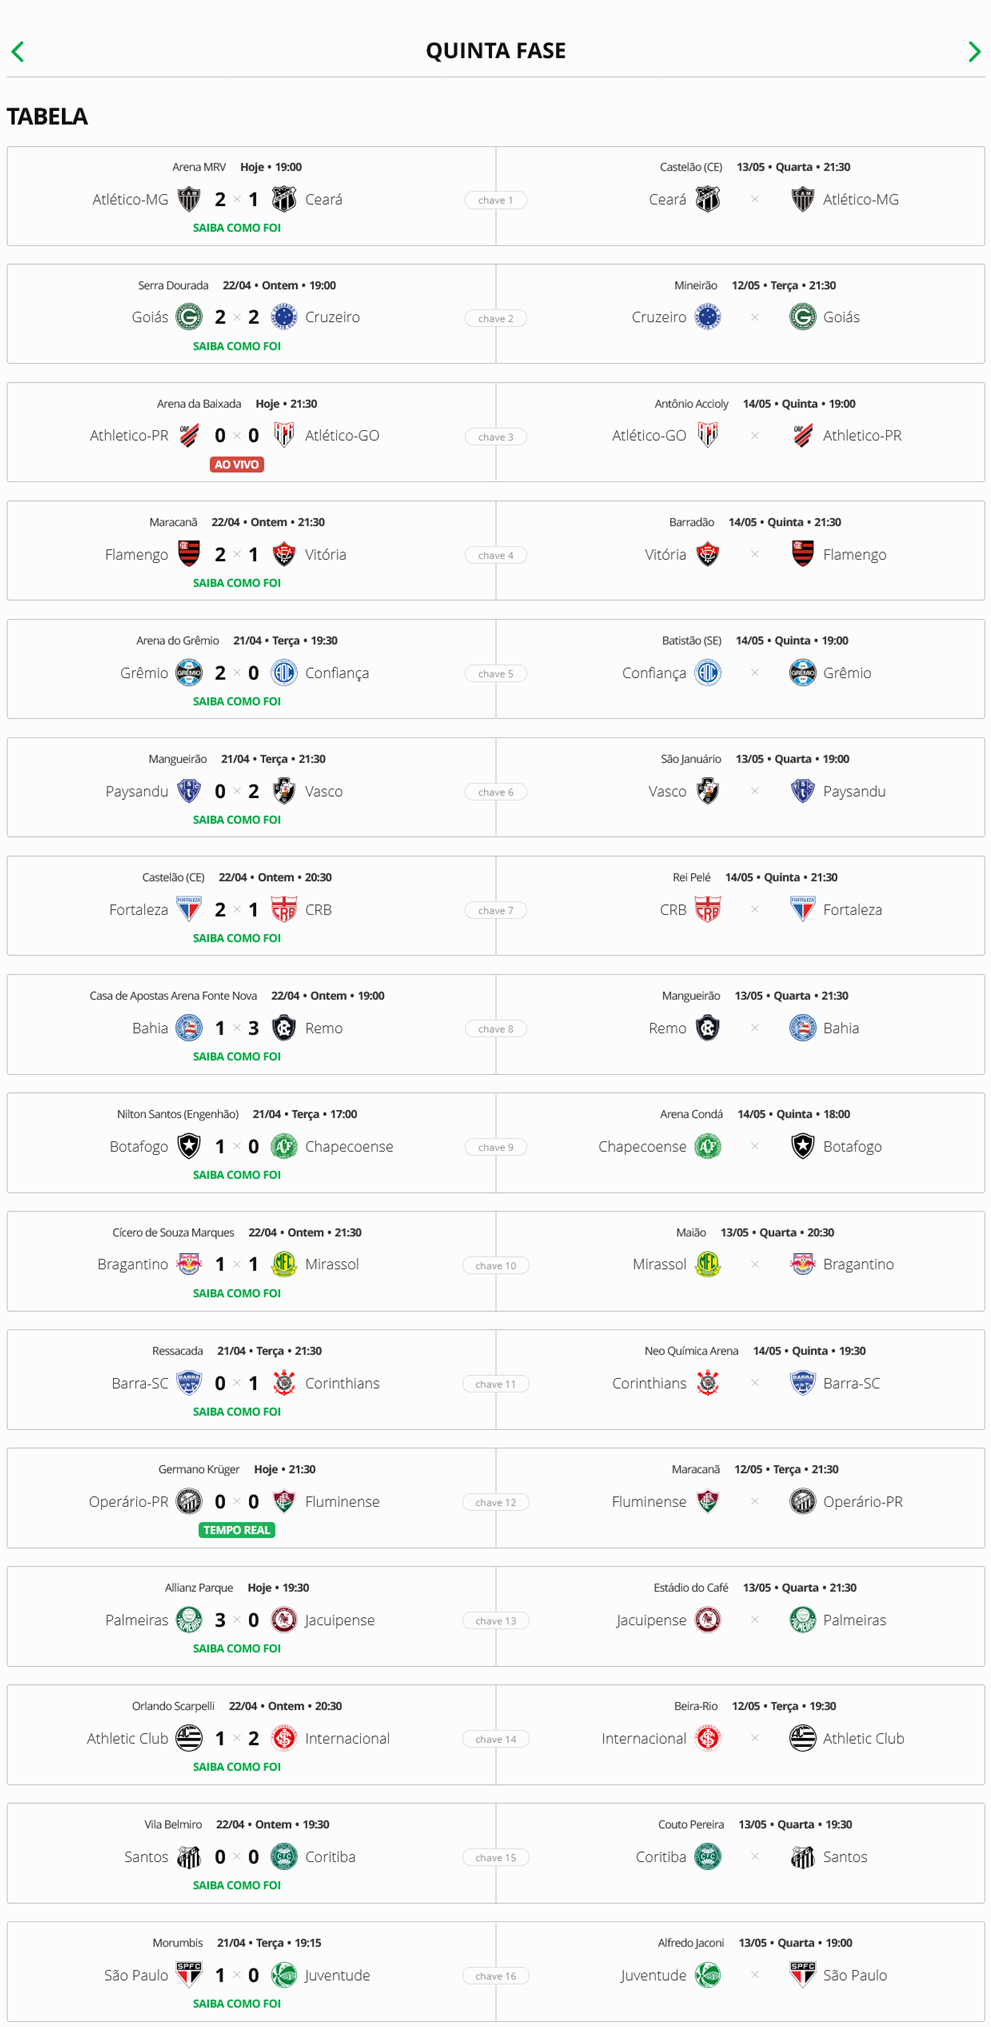Click the Palmeiras crest in chave 13
991x2027 pixels.
coord(185,1620)
